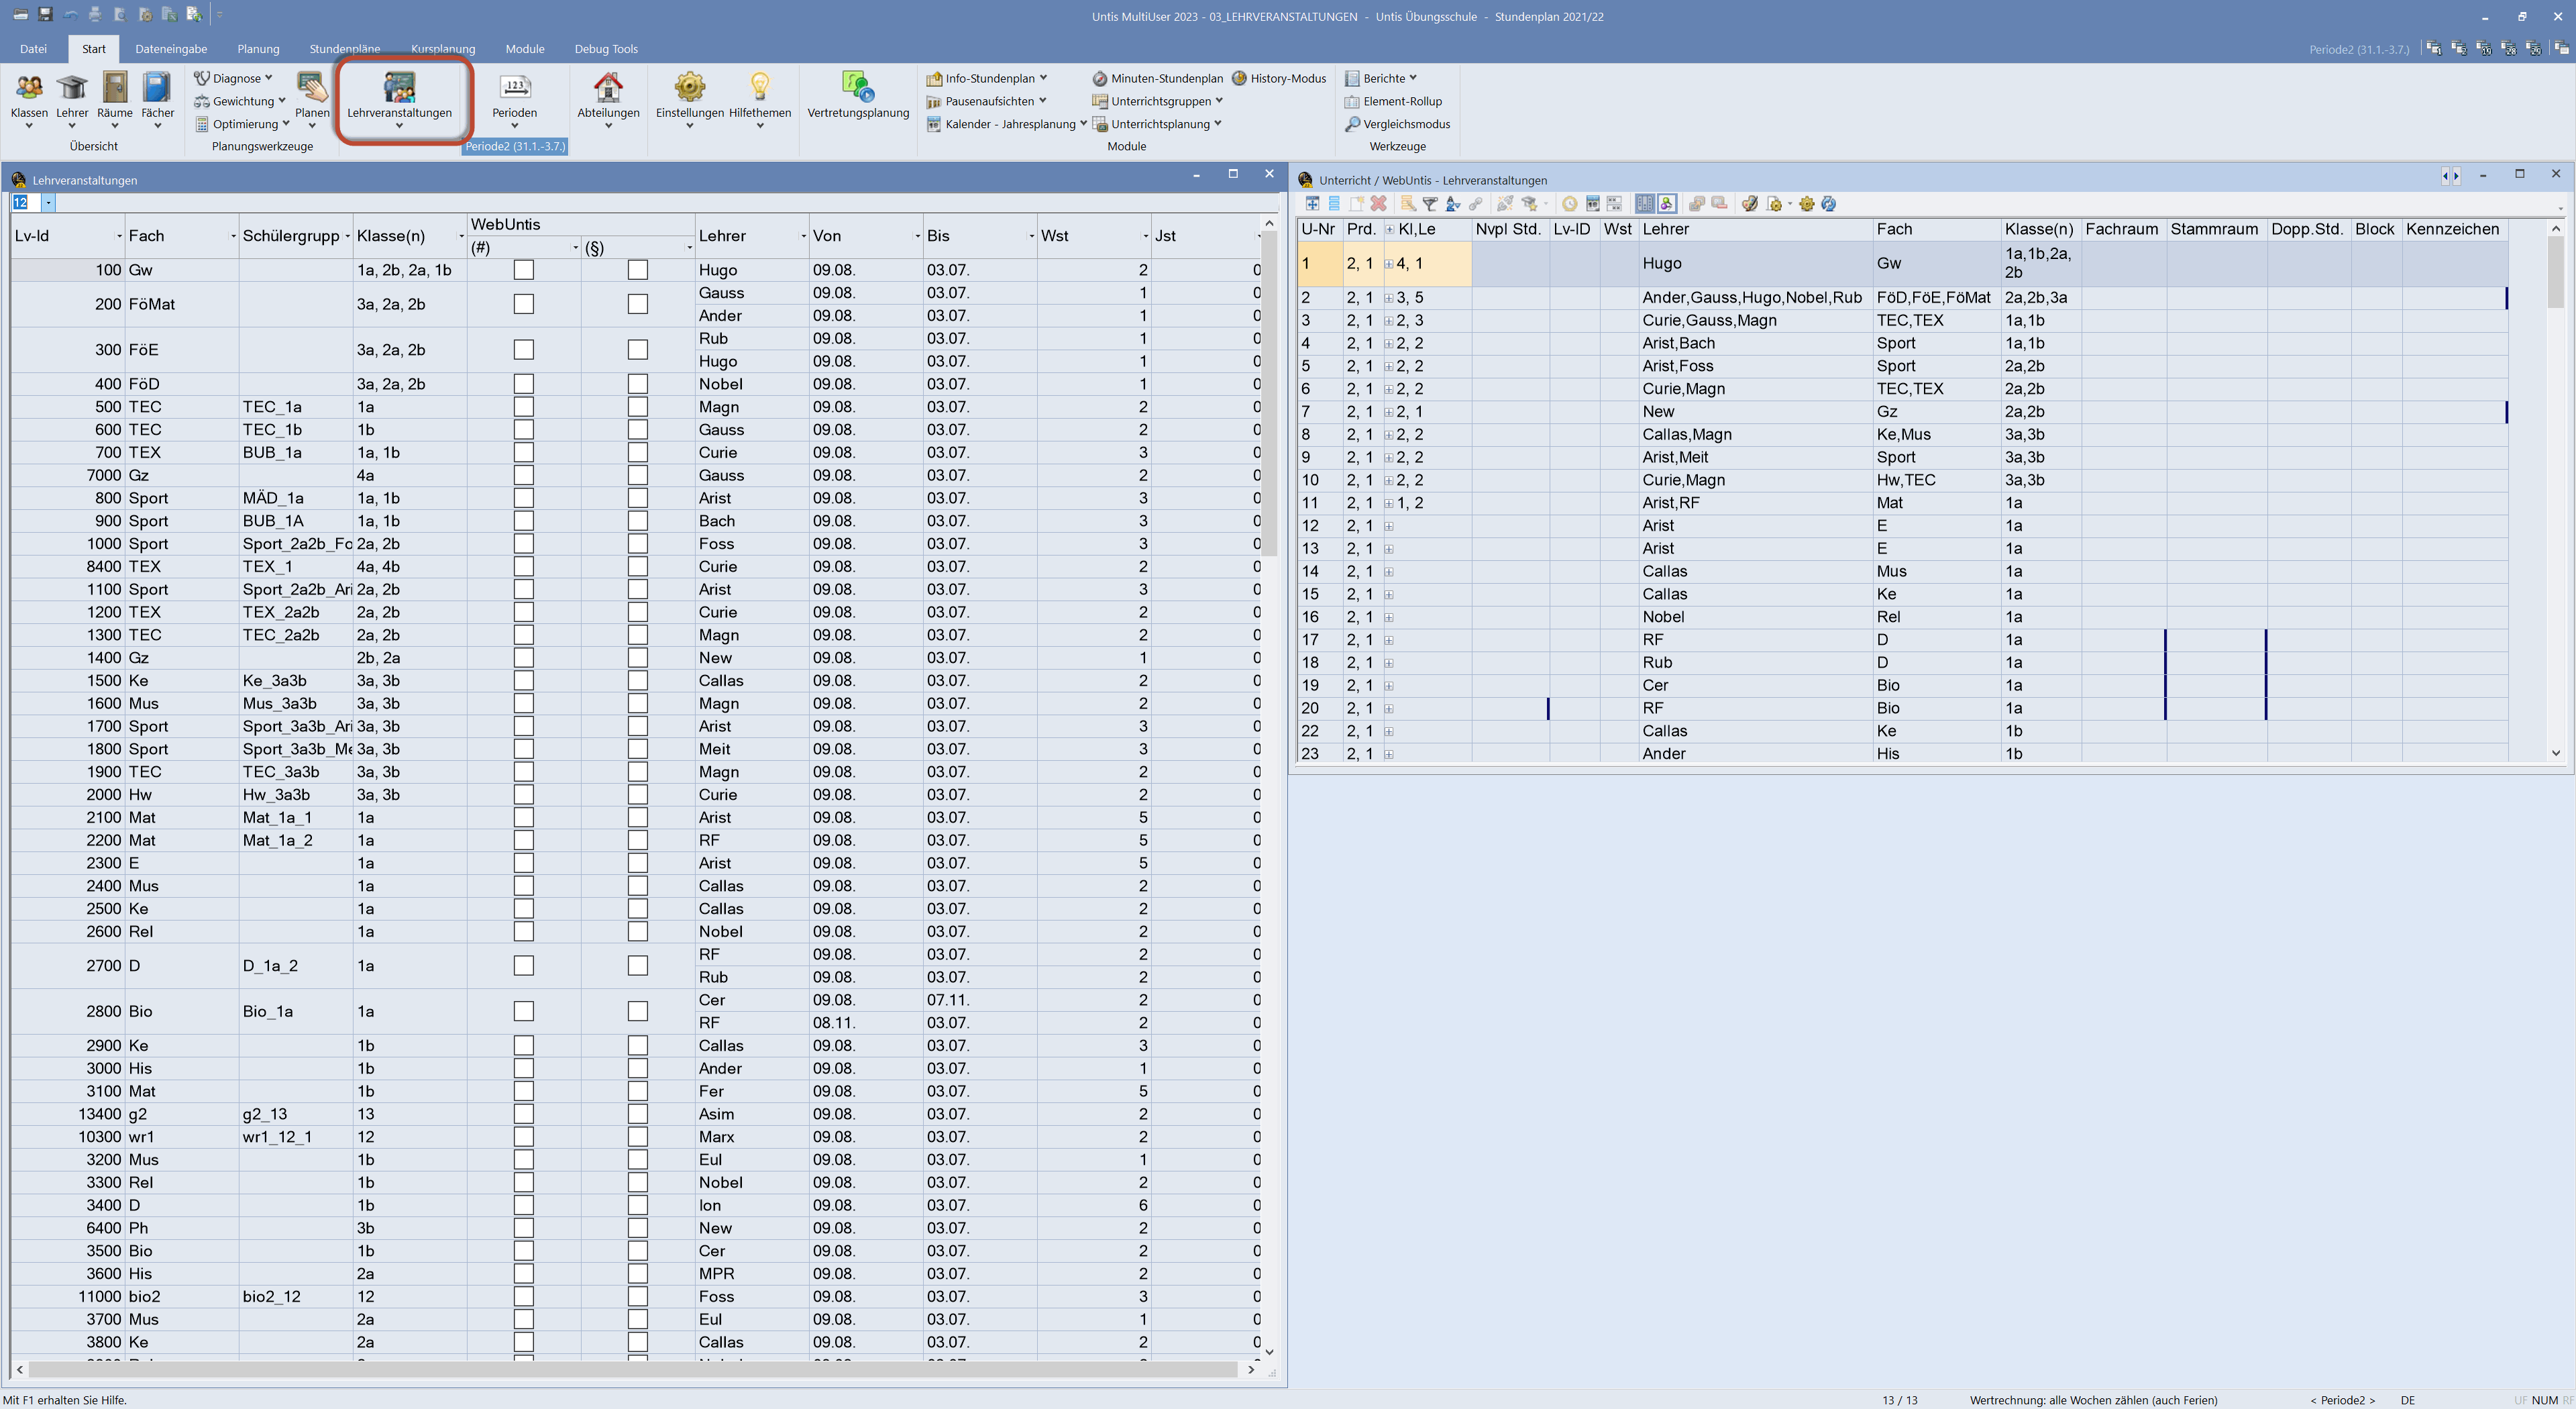
Task: Switch to the Debug Tools tab
Action: click(606, 49)
